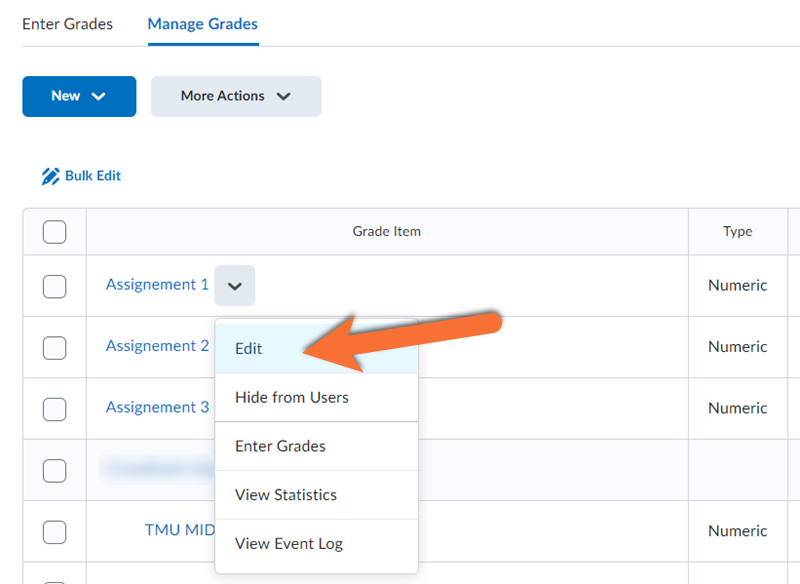Check the blurred category row checkbox
800x584 pixels.
coord(55,470)
